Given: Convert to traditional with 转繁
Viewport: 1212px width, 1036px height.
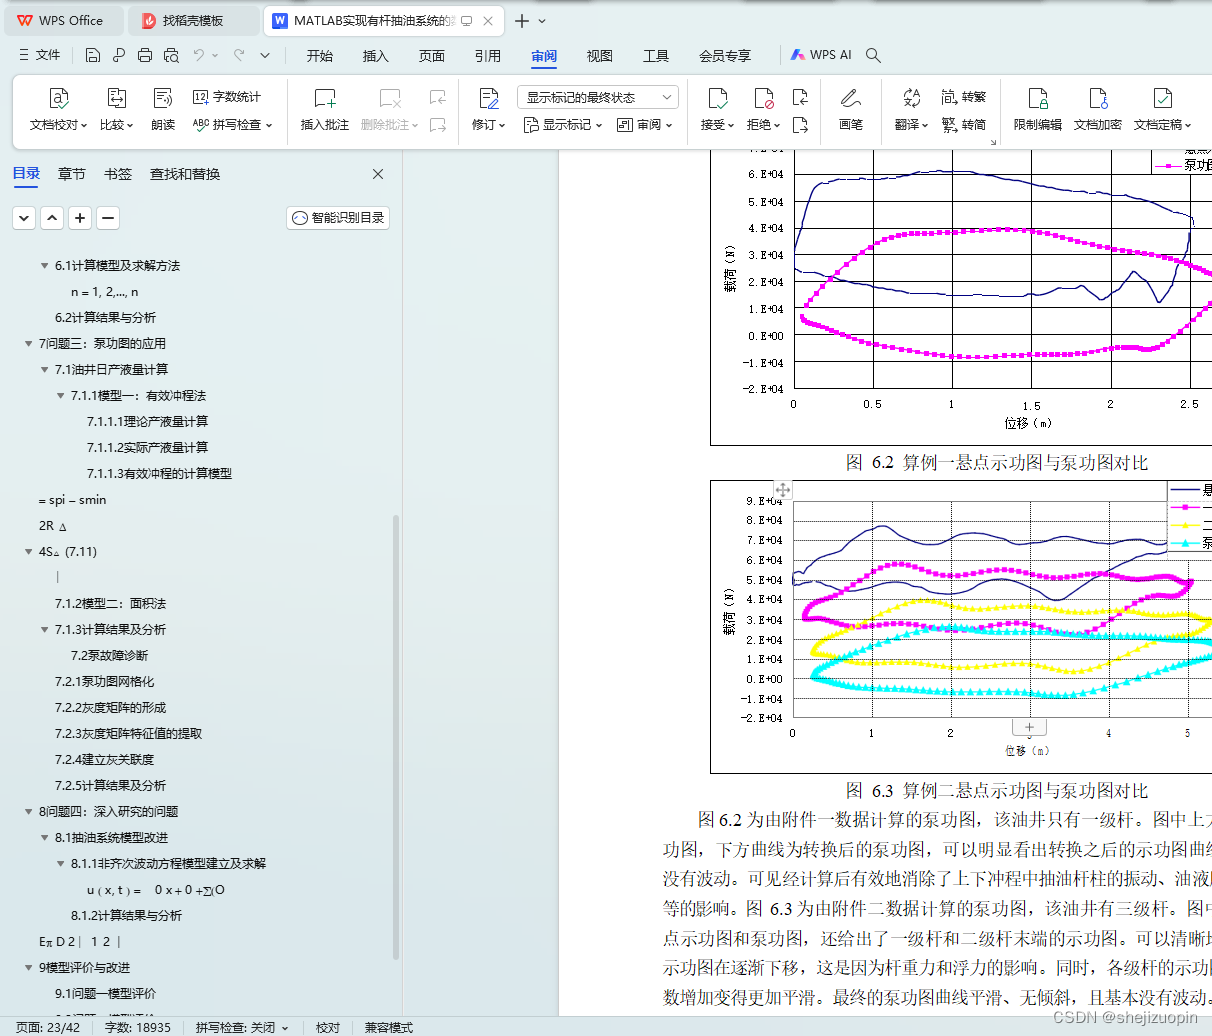Looking at the screenshot, I should 964,97.
